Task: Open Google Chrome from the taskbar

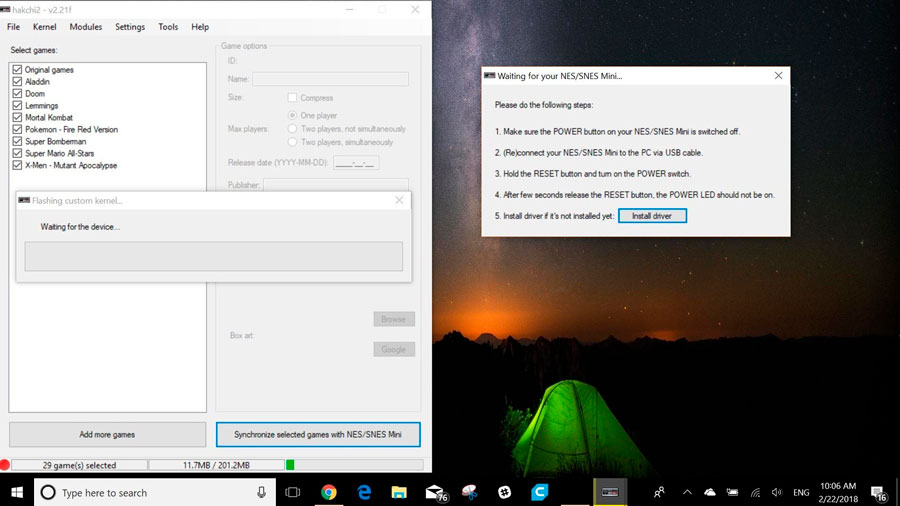Action: 329,492
